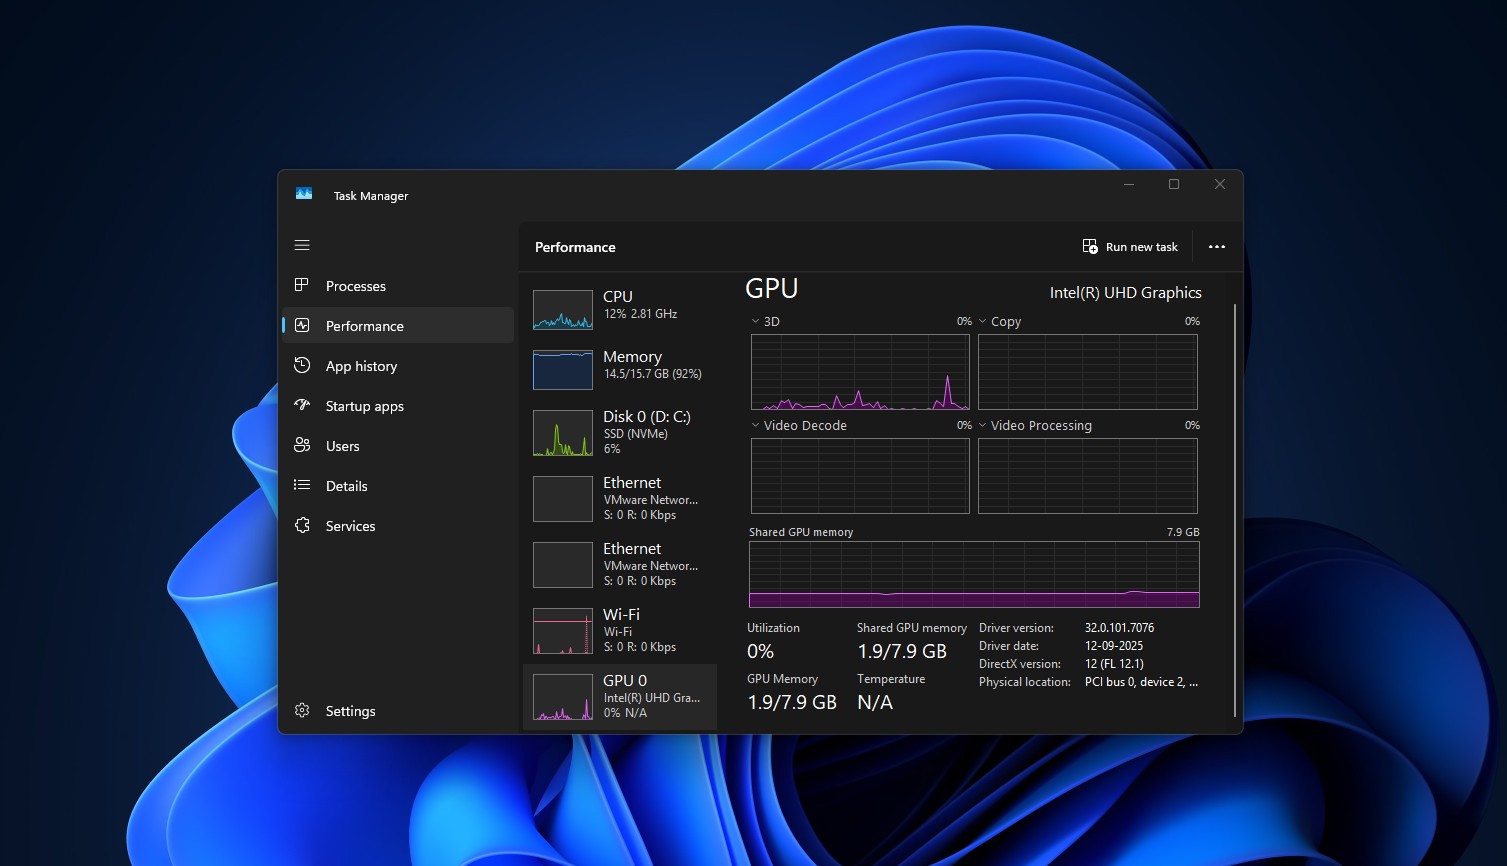Select Disk 0 (D: C:) entry

[x=620, y=432]
